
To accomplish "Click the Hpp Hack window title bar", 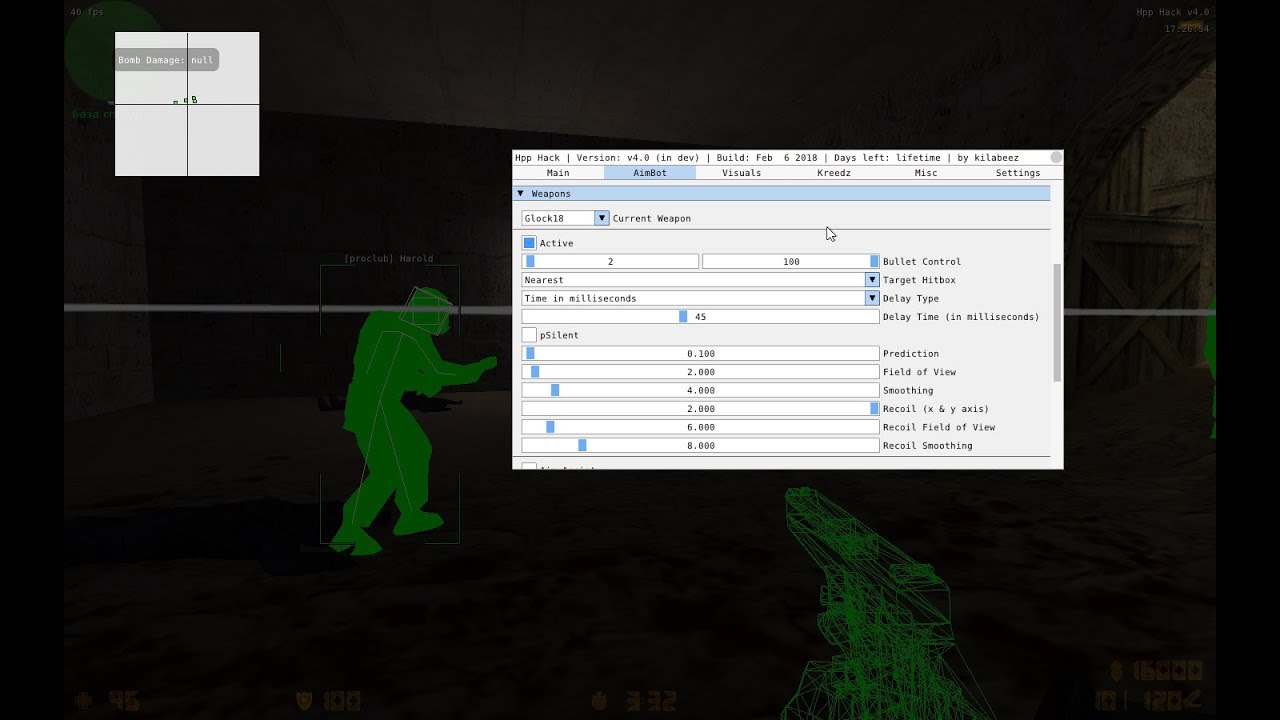I will point(787,158).
